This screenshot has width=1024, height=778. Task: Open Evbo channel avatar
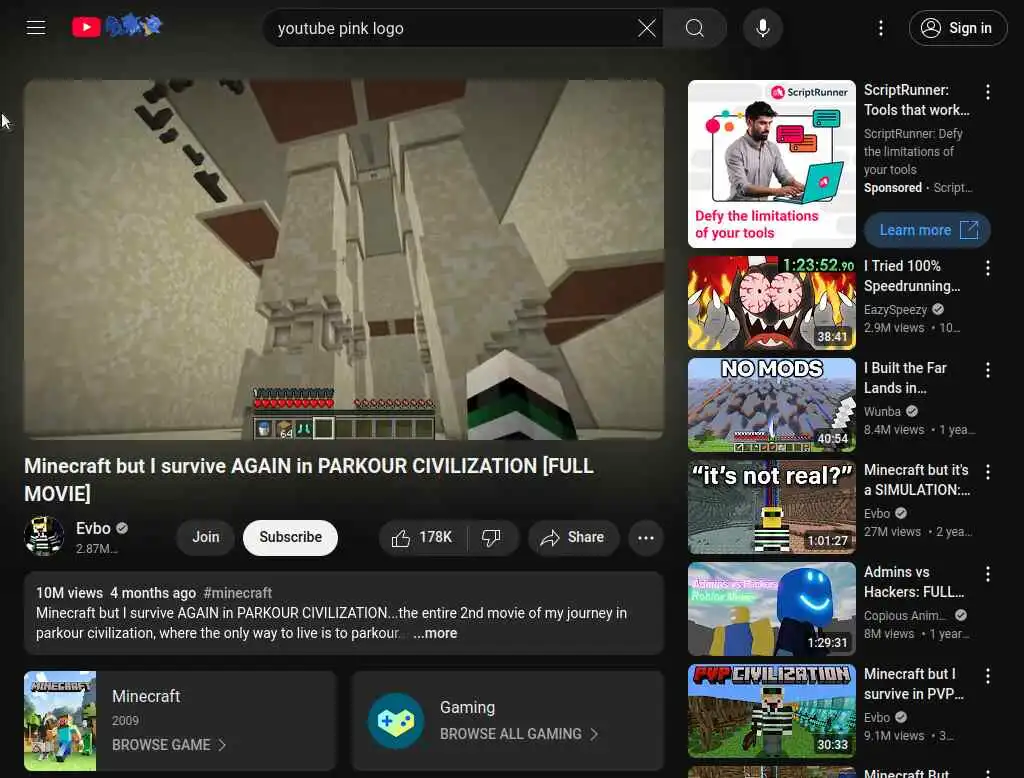[44, 536]
